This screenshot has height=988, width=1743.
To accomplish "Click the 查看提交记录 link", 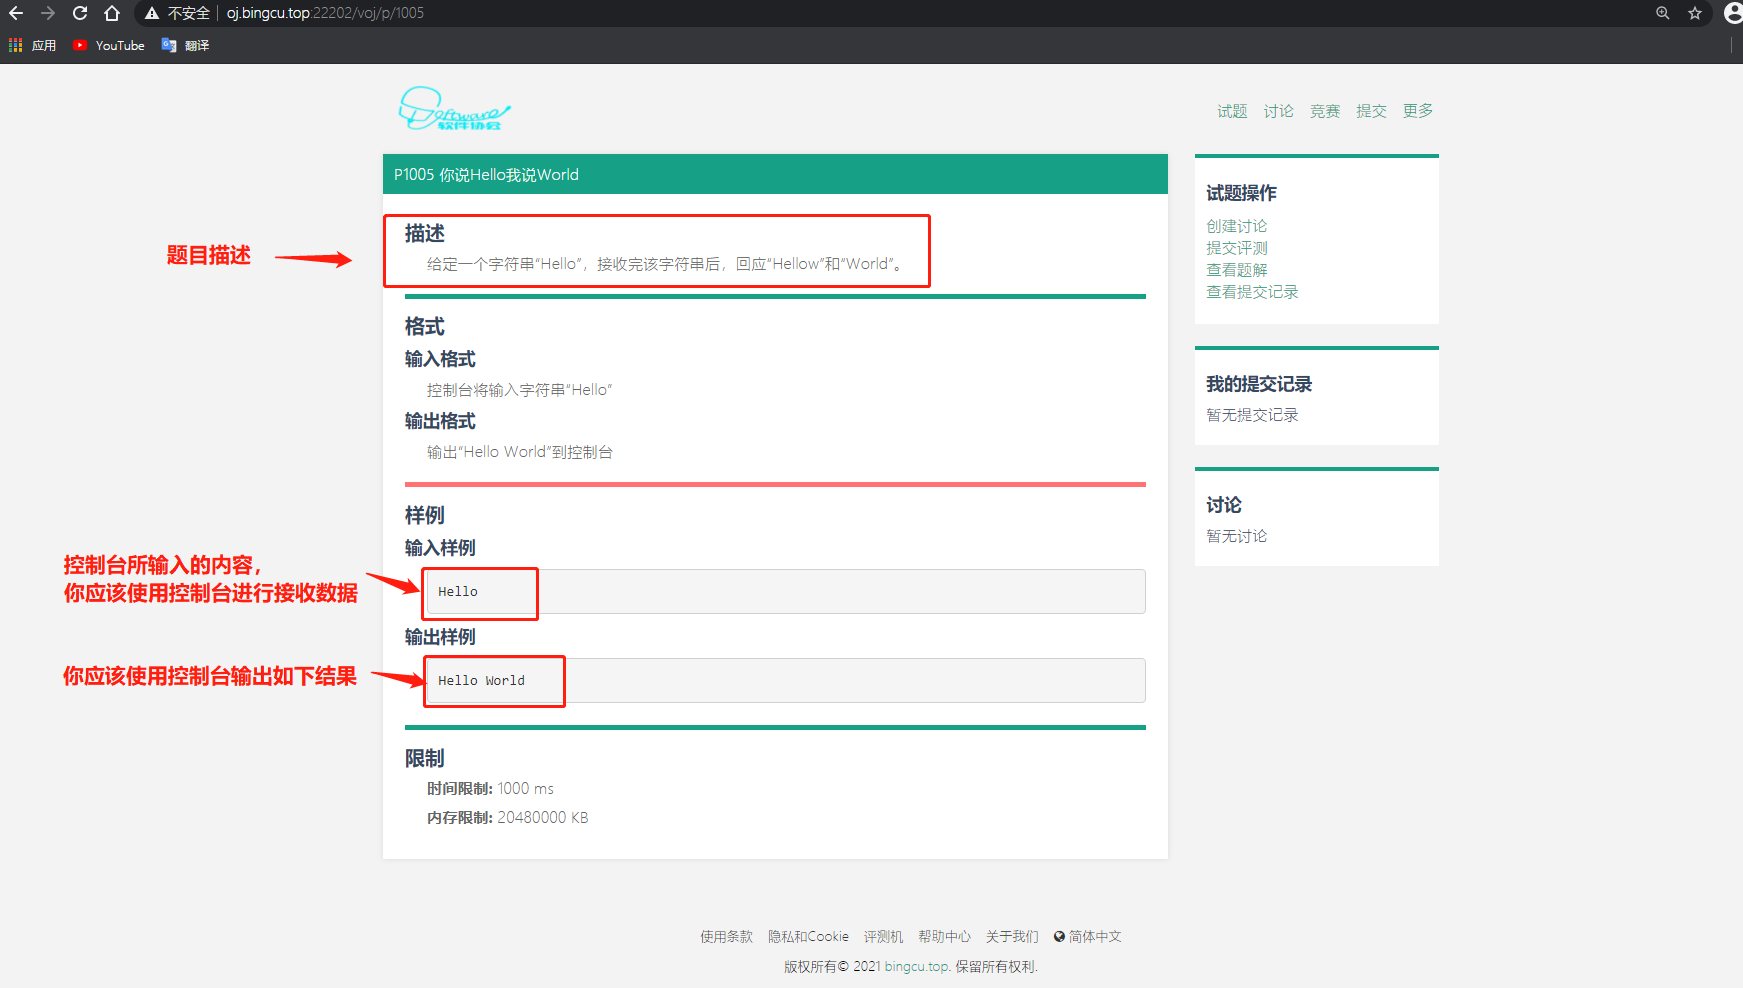I will [x=1252, y=292].
